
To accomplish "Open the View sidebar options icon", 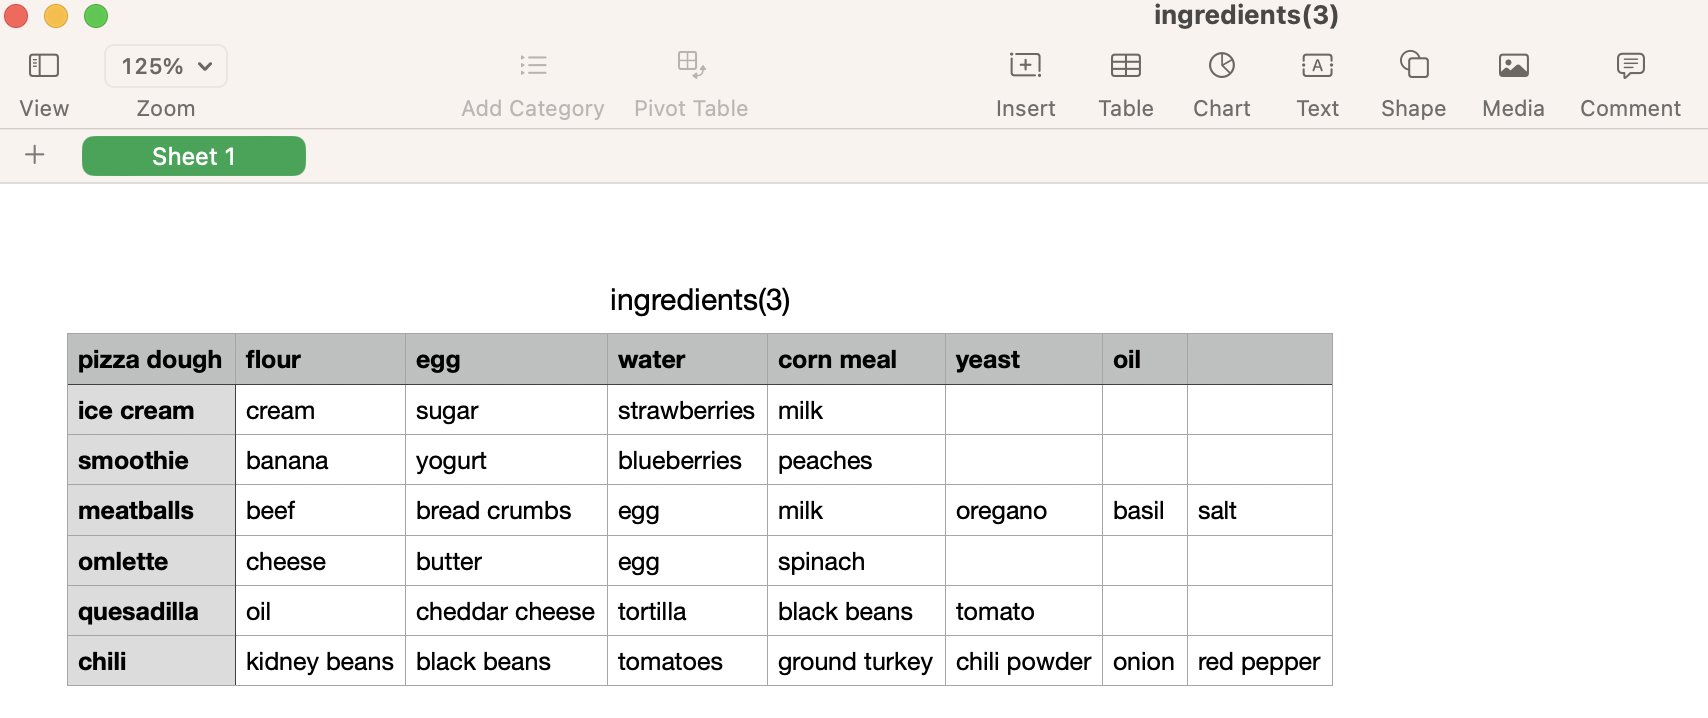I will click(44, 66).
